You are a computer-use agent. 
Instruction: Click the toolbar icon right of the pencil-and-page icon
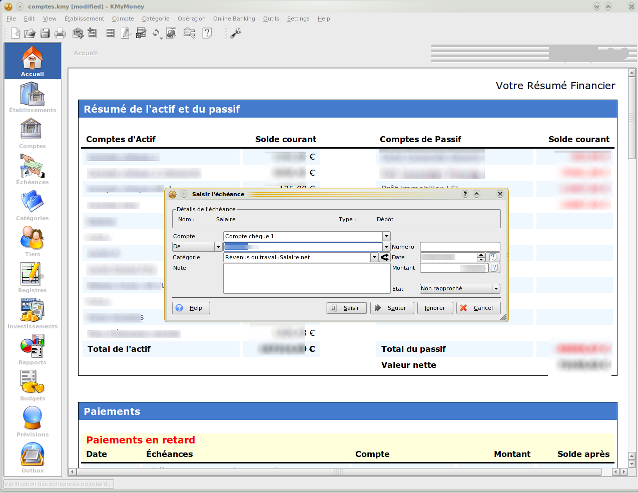point(141,33)
